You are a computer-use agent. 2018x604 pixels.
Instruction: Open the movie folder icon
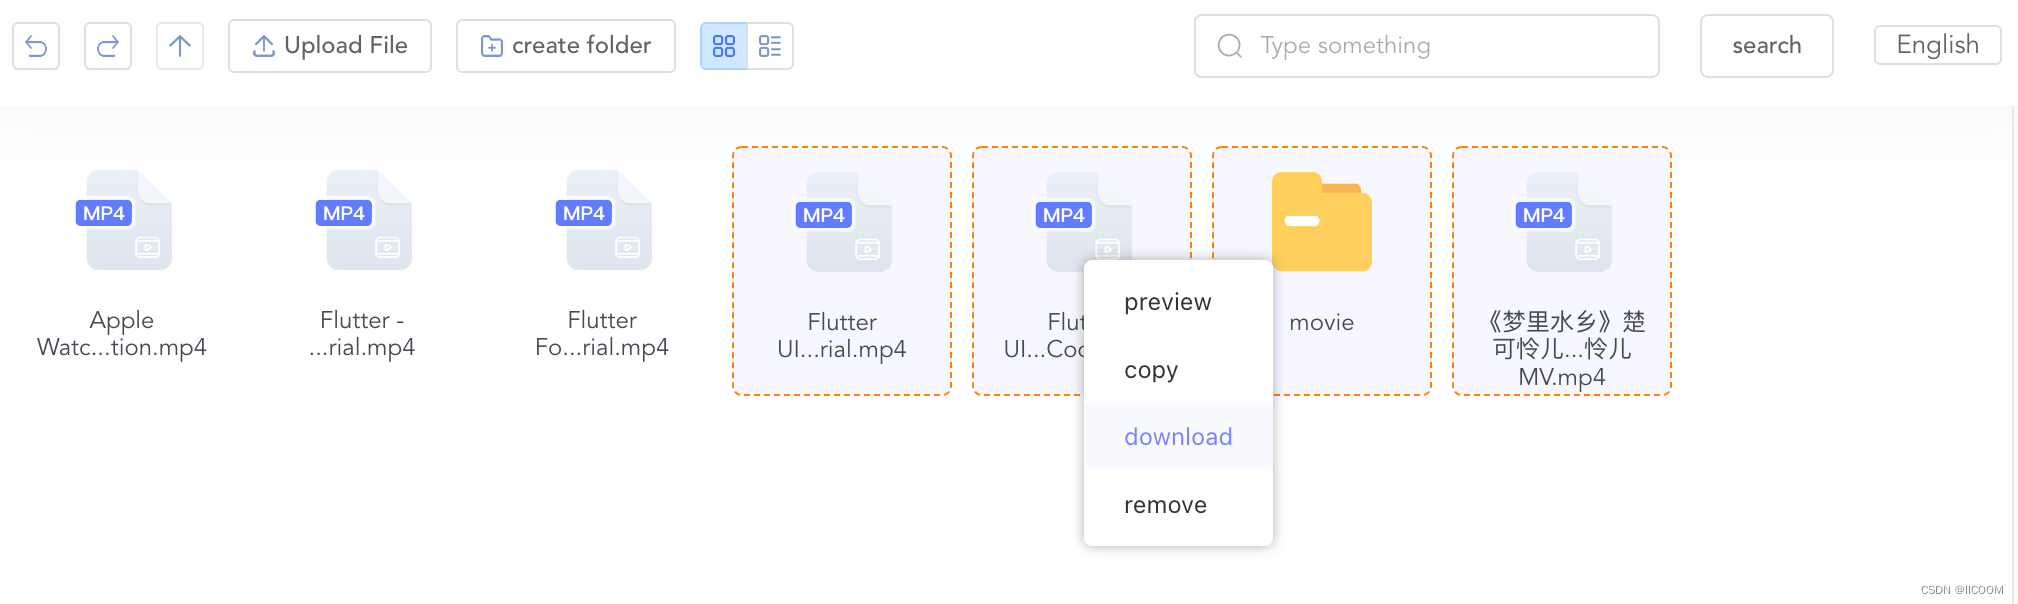coord(1322,222)
